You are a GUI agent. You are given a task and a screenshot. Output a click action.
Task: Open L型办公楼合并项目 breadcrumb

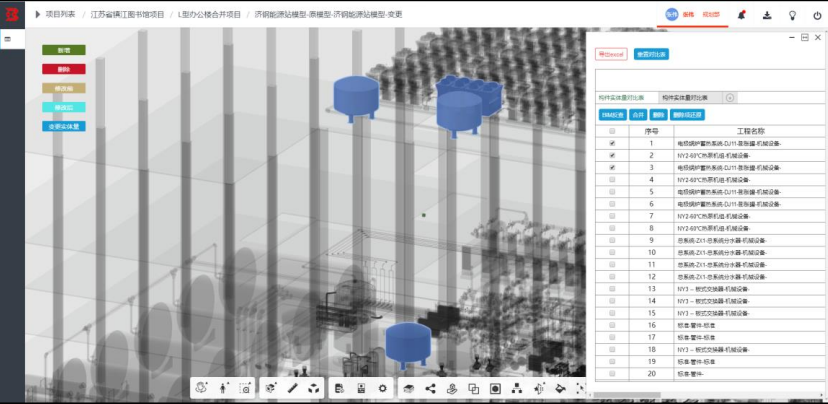[x=209, y=14]
